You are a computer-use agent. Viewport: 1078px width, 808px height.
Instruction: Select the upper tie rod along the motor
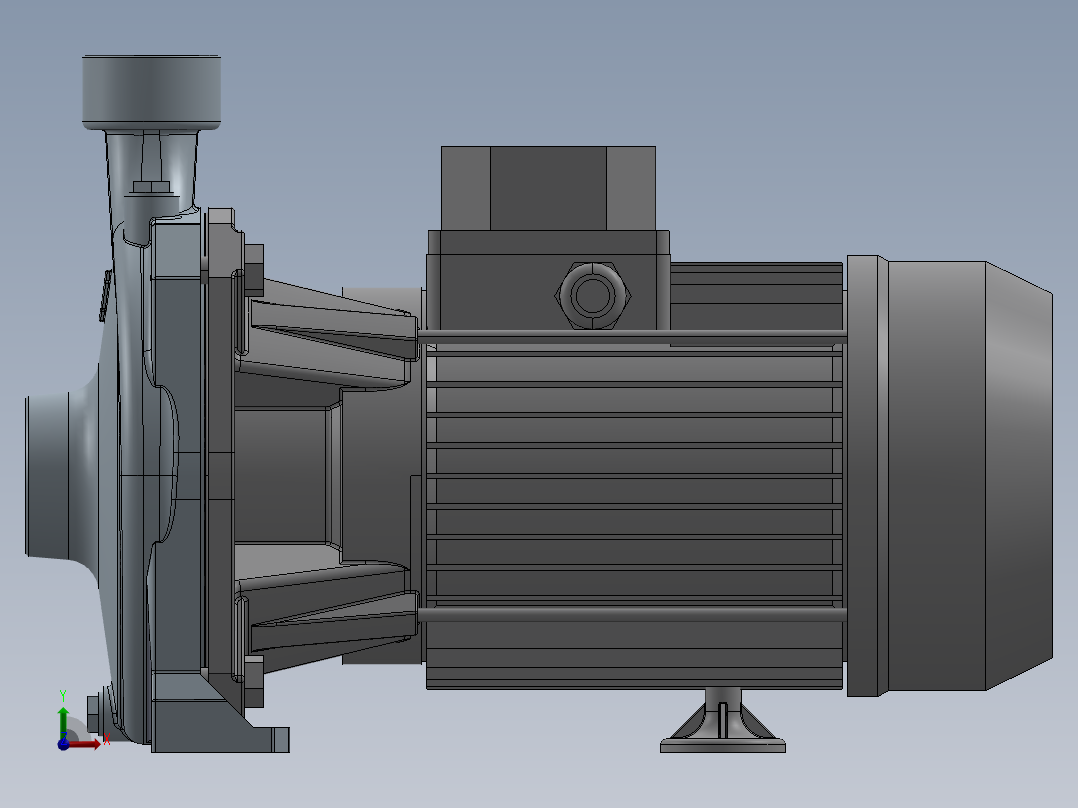point(632,335)
